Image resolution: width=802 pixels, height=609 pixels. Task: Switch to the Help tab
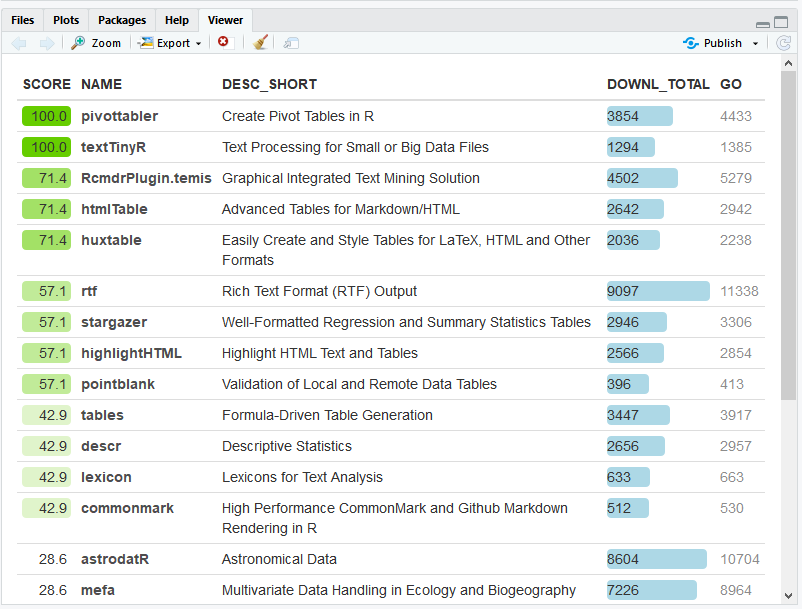click(176, 20)
